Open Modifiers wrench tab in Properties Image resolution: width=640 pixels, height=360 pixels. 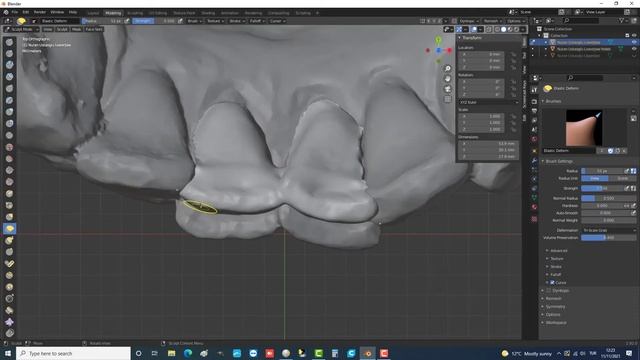pos(534,160)
